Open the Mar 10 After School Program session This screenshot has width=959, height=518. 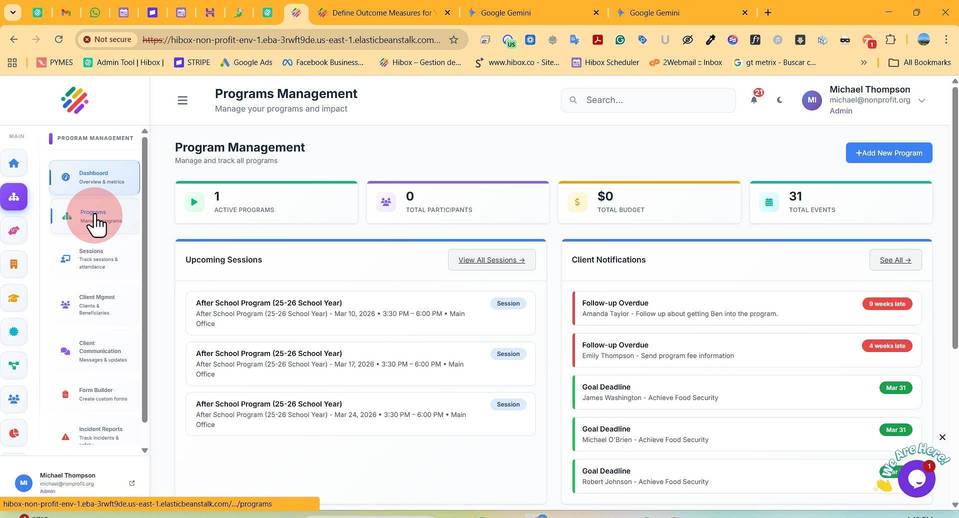pos(360,313)
